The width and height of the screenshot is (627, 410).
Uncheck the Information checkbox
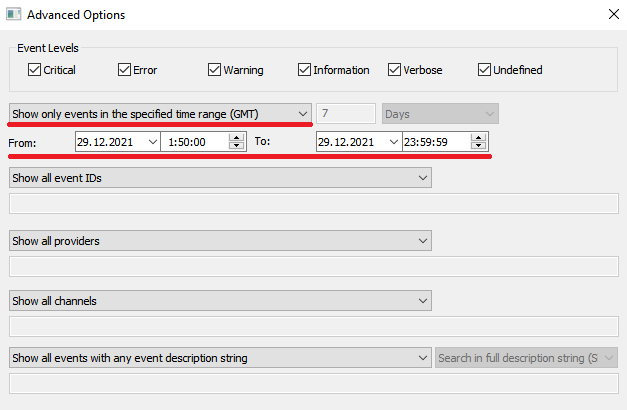click(305, 70)
